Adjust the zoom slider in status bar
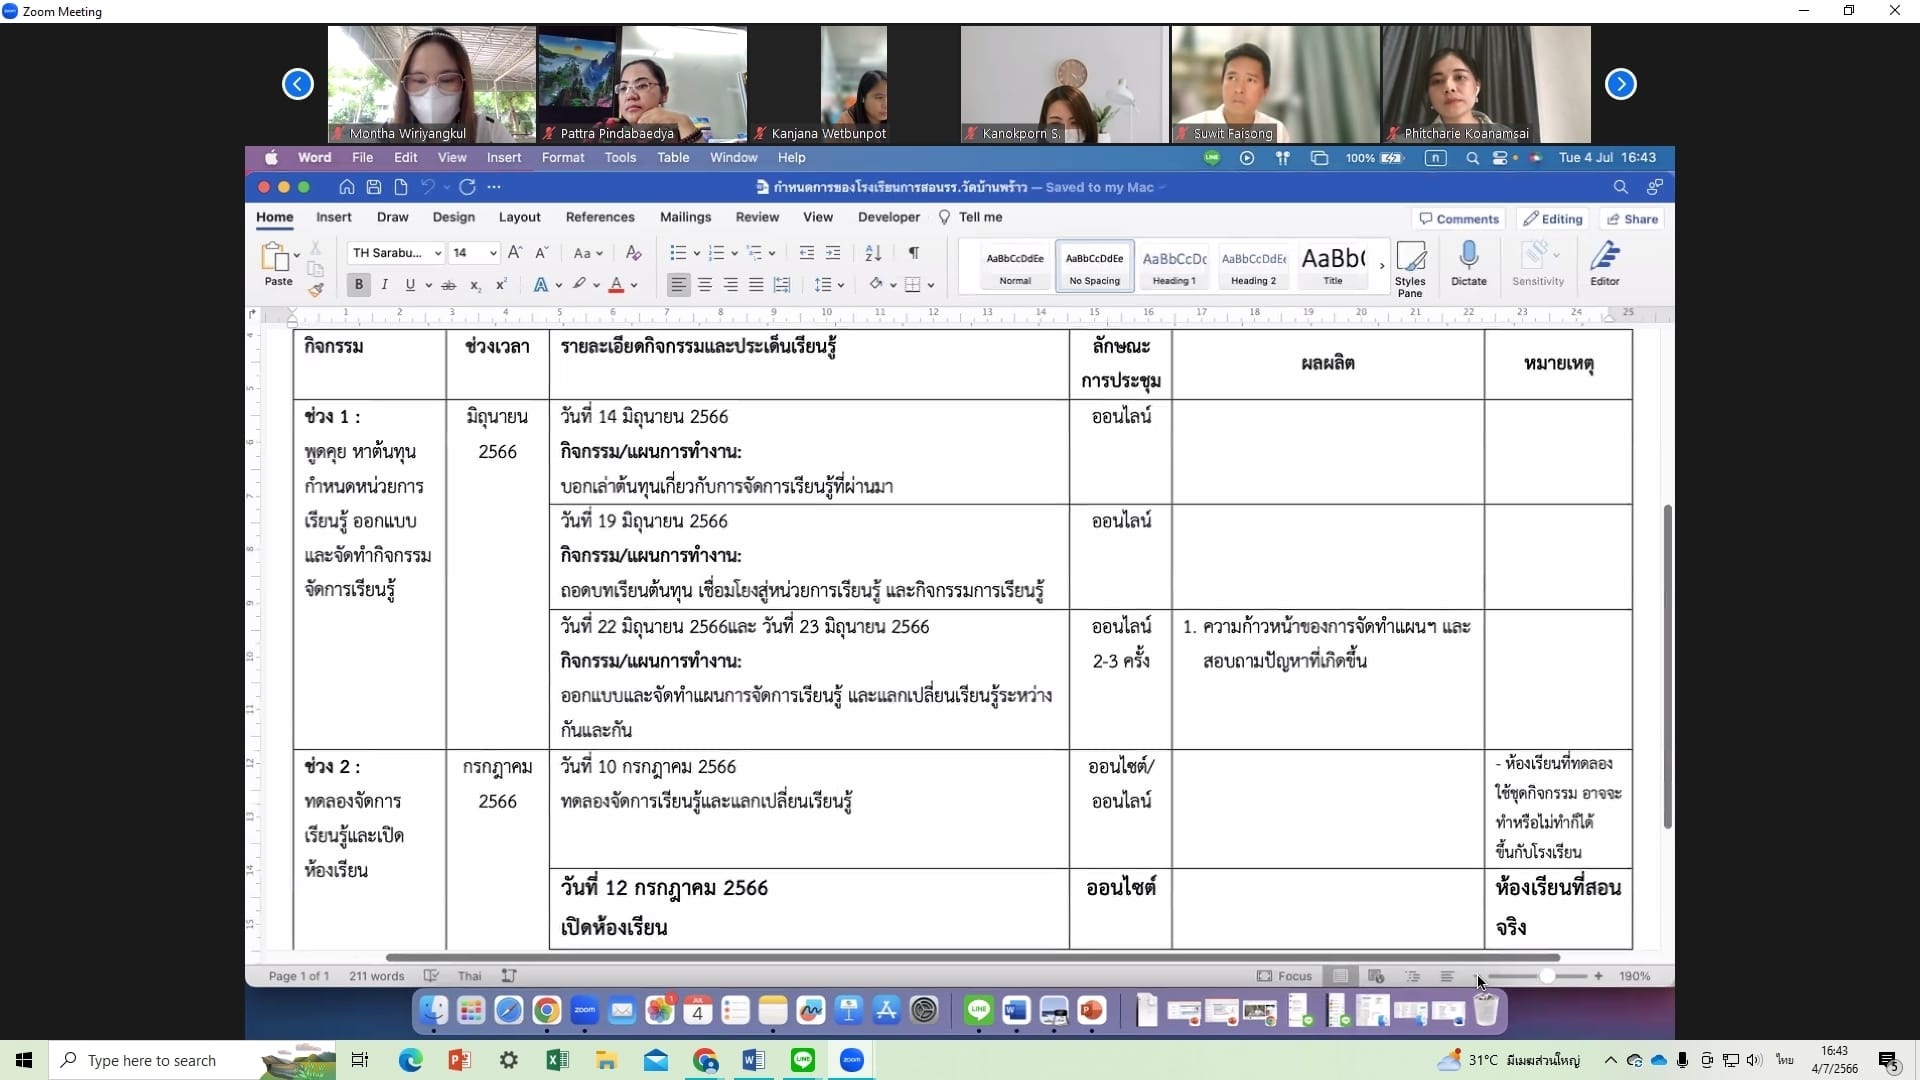The width and height of the screenshot is (1920, 1080). point(1546,976)
